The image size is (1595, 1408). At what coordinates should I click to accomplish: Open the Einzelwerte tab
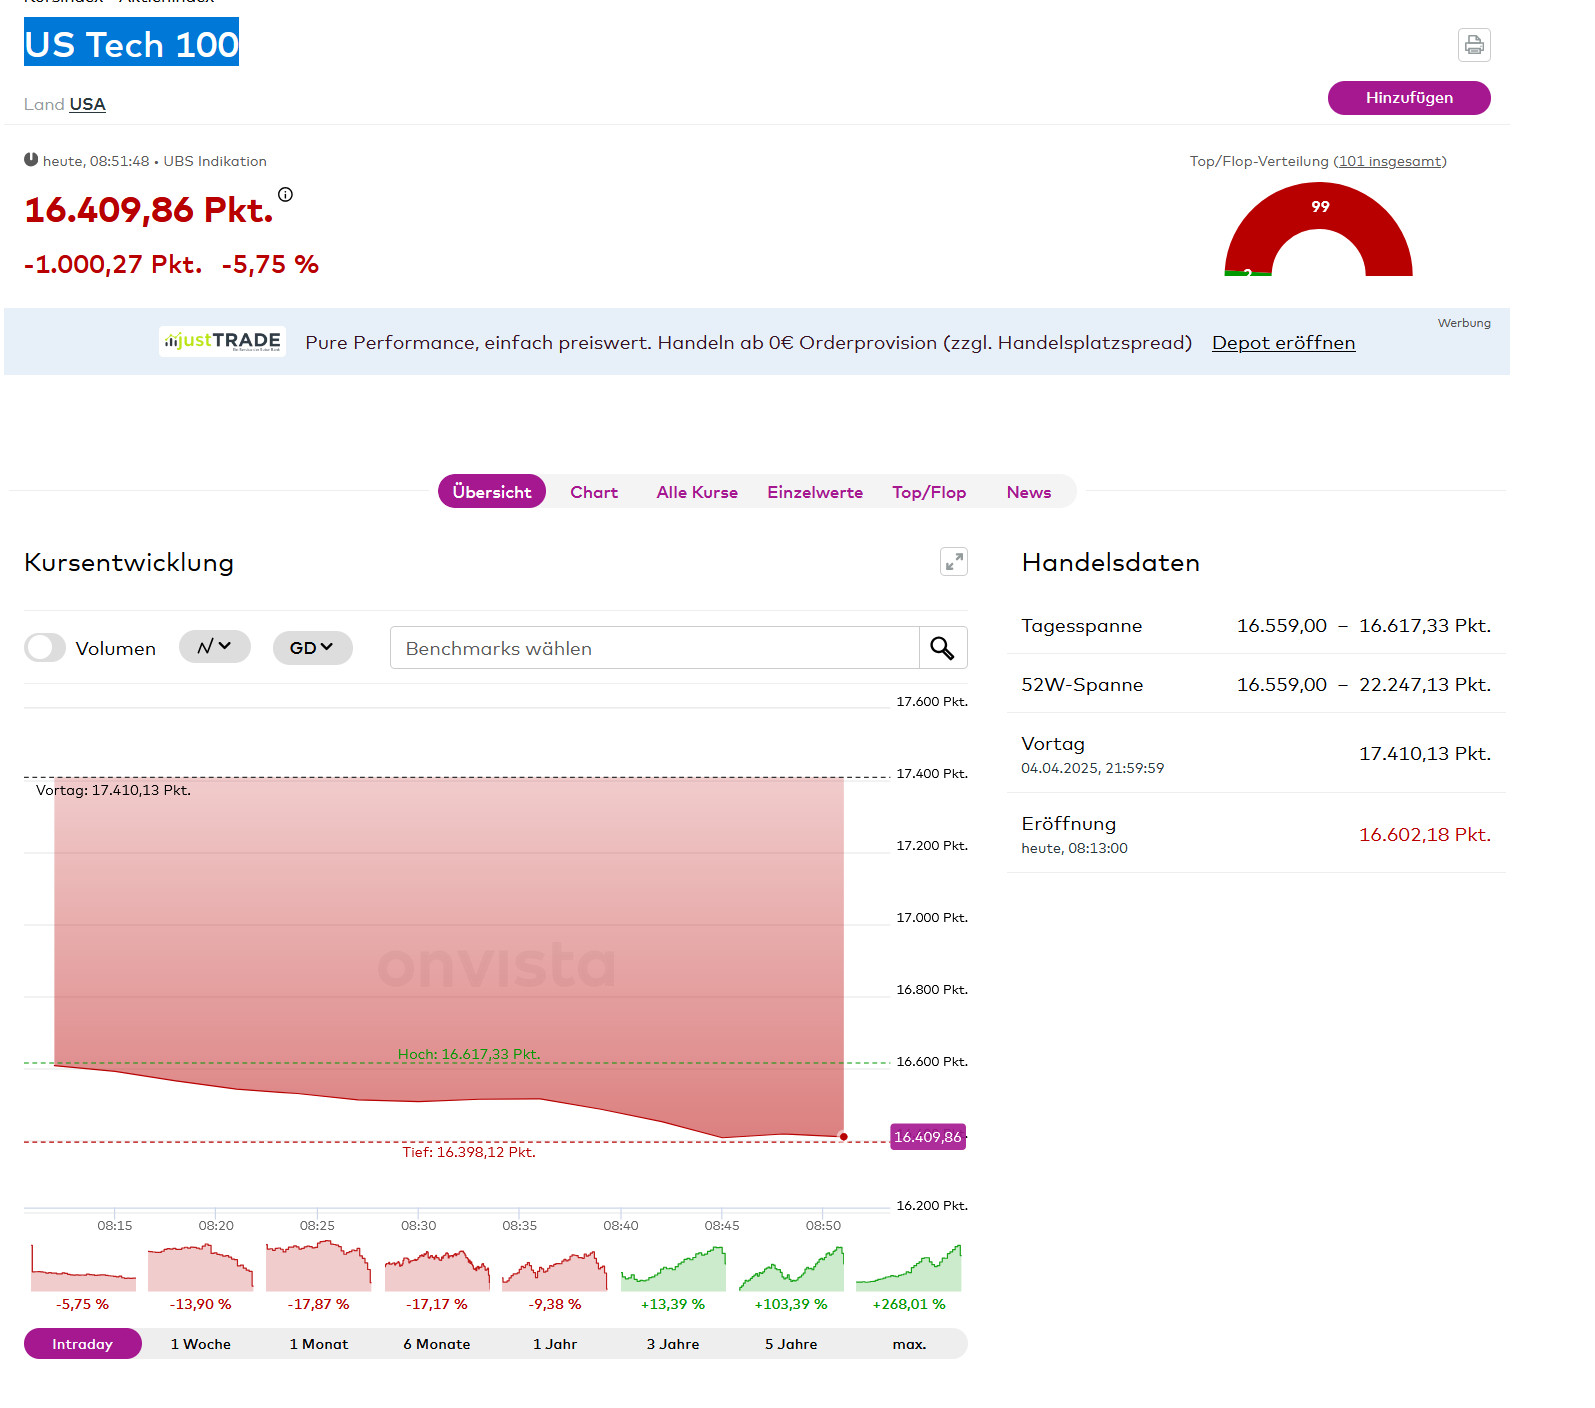[815, 492]
